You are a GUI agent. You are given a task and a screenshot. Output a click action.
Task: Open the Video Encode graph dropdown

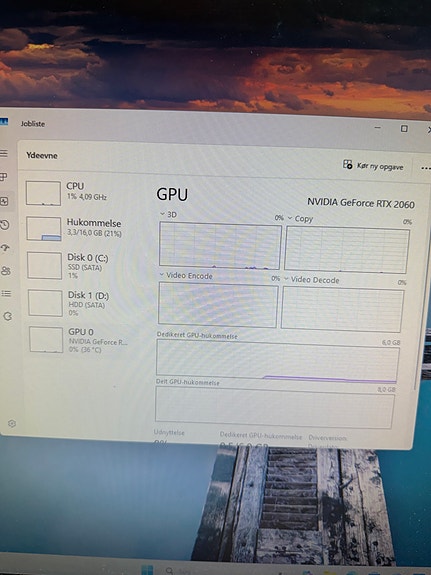click(x=186, y=275)
